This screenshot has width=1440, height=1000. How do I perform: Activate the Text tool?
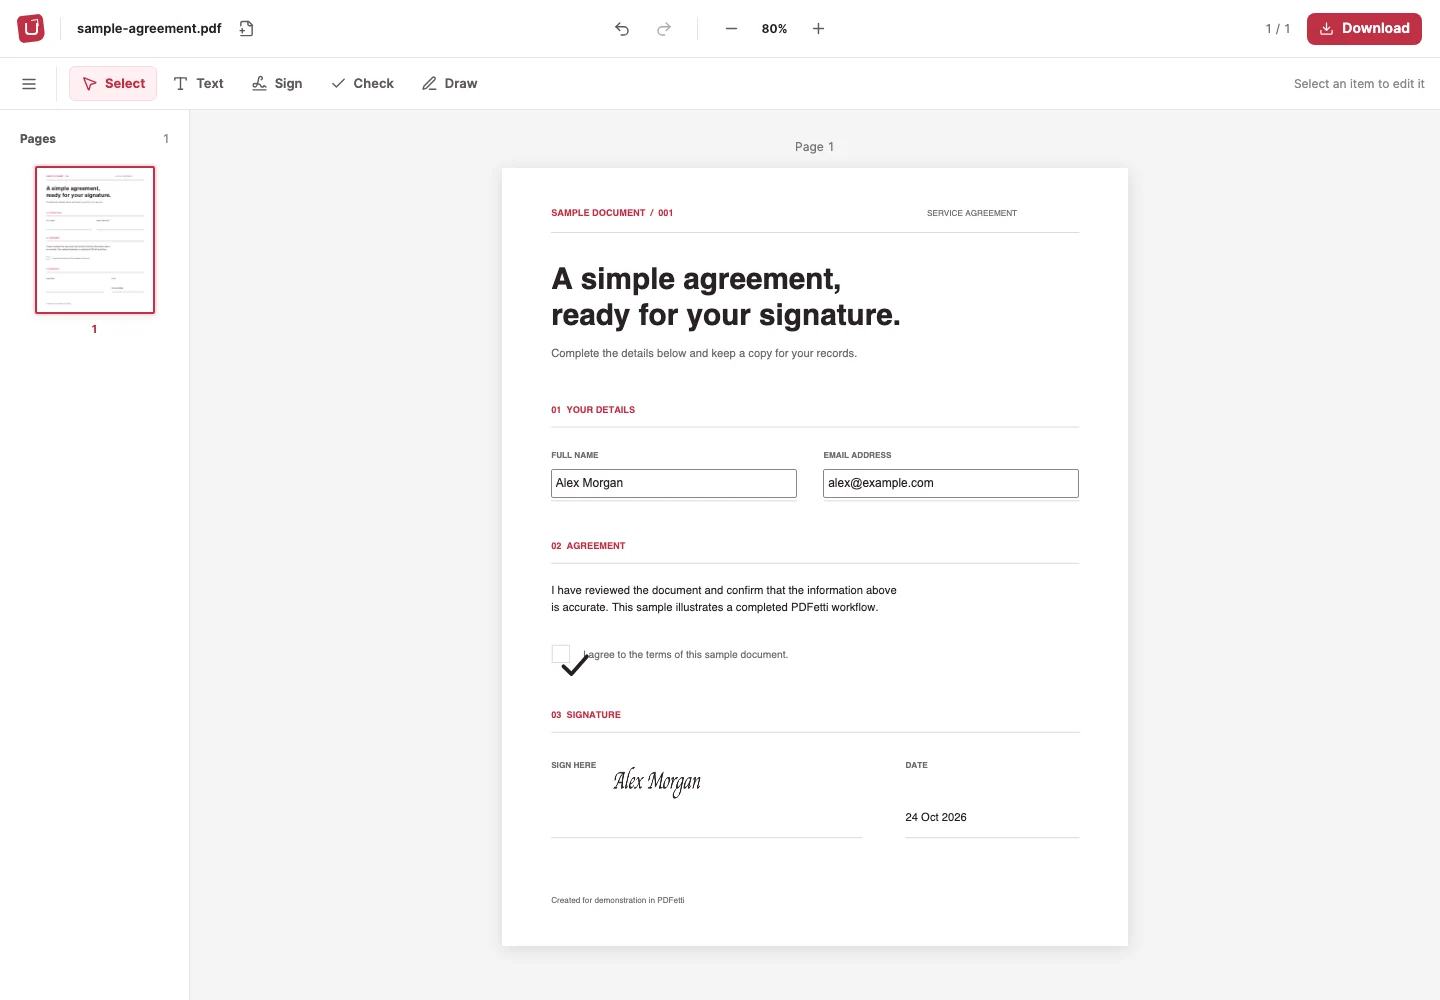198,84
